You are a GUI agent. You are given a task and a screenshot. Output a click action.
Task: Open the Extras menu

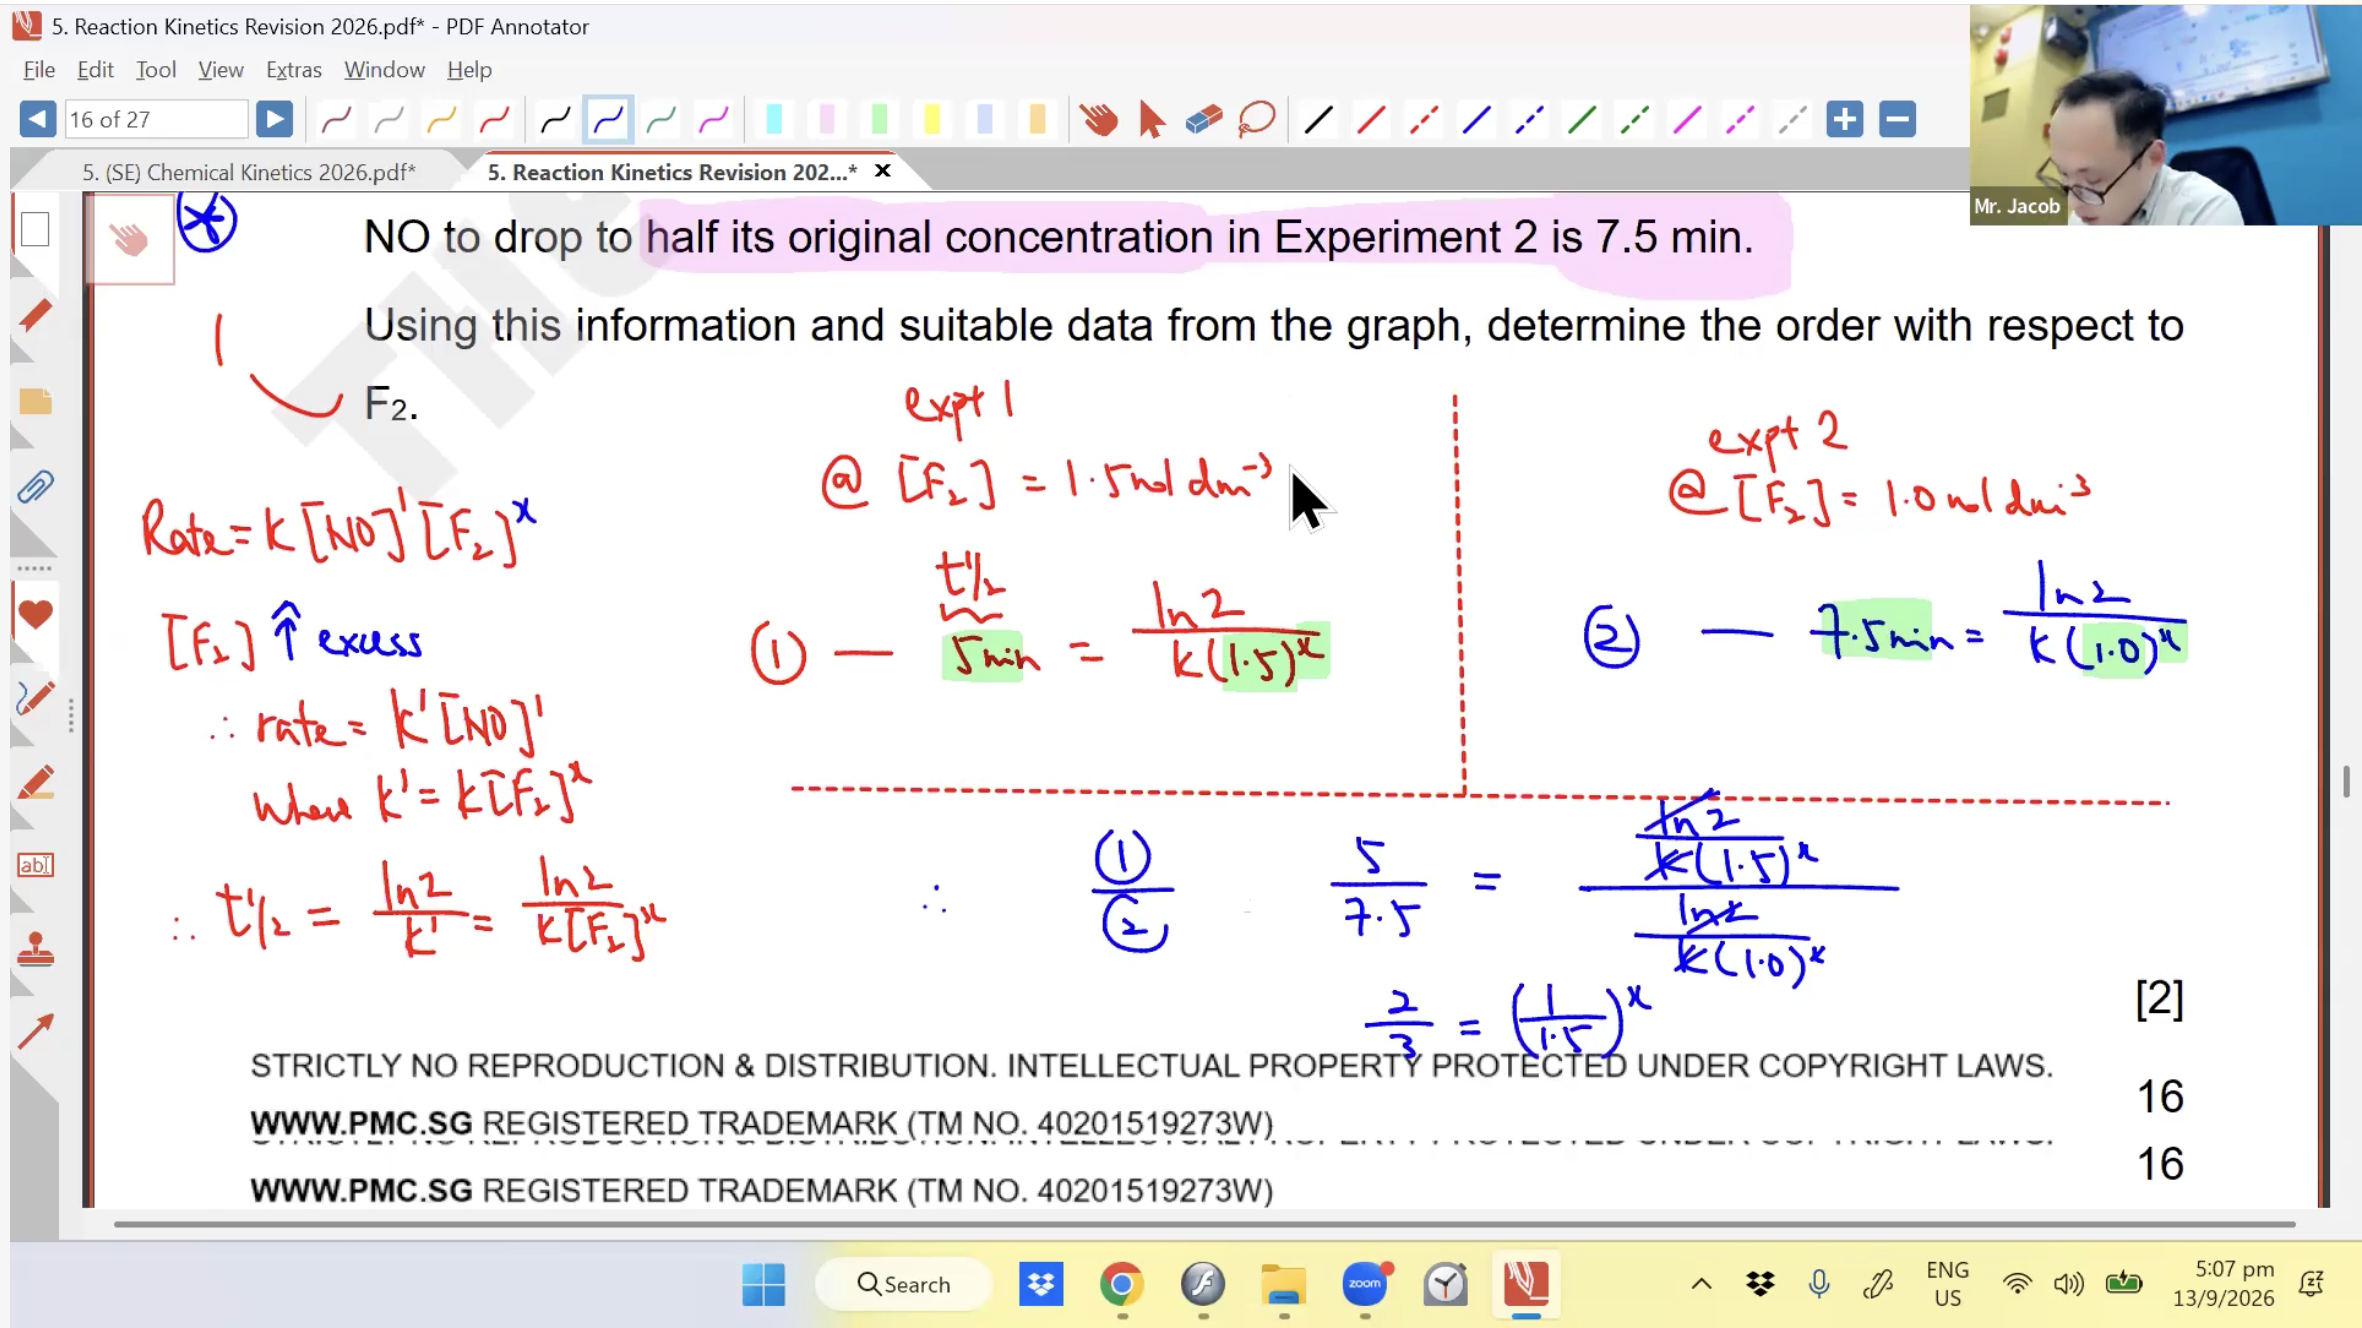[x=293, y=70]
